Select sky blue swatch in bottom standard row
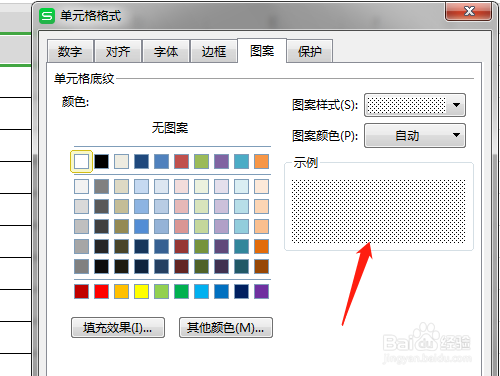The width and height of the screenshot is (500, 376). pos(201,291)
